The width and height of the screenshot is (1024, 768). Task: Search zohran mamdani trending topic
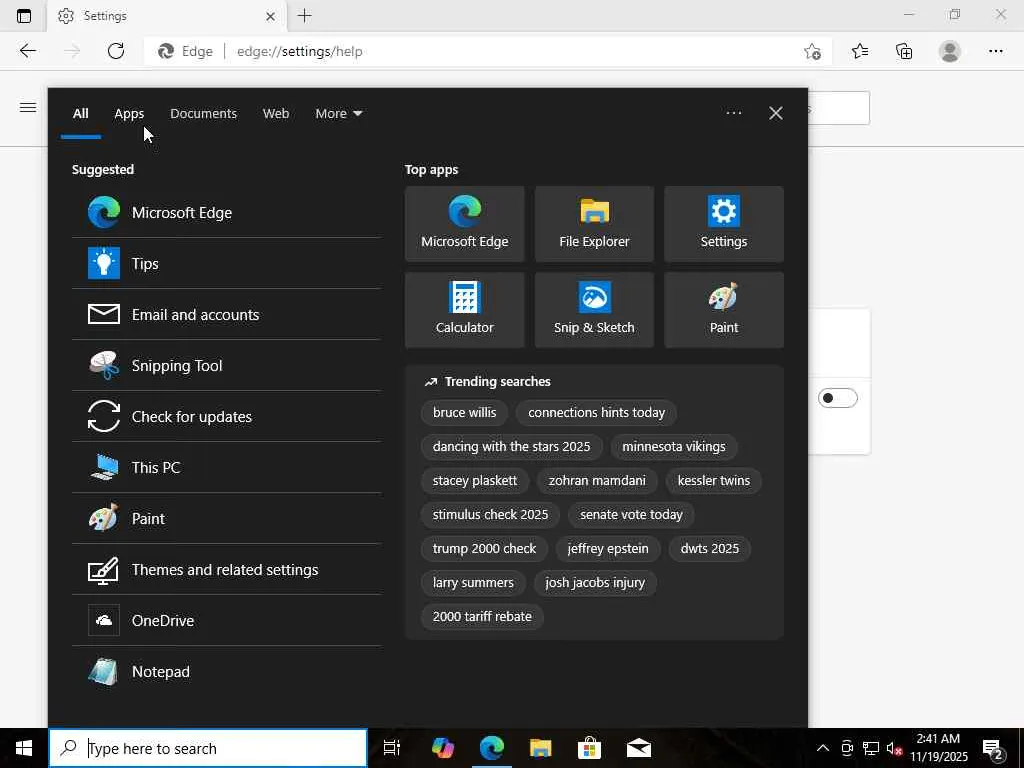[597, 481]
